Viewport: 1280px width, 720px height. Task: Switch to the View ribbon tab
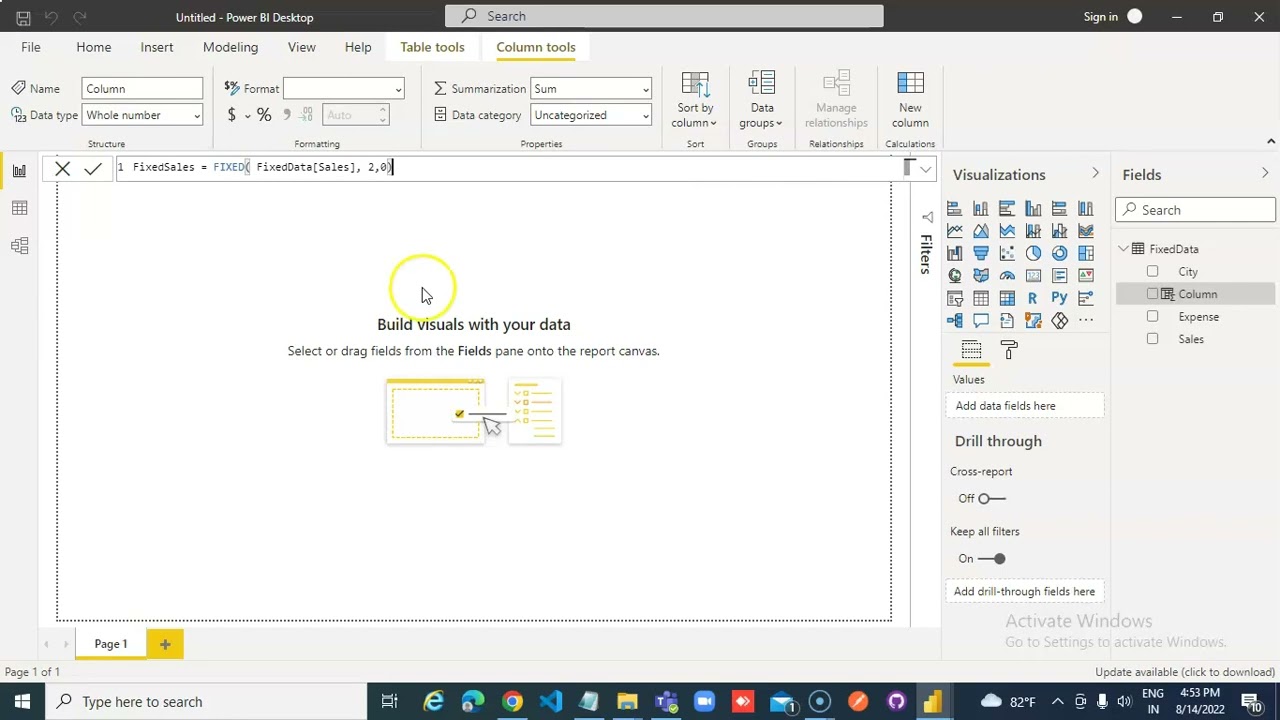tap(302, 47)
